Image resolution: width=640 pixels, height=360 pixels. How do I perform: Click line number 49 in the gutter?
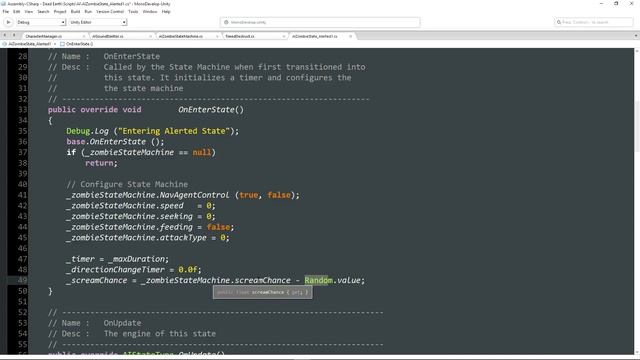22,280
